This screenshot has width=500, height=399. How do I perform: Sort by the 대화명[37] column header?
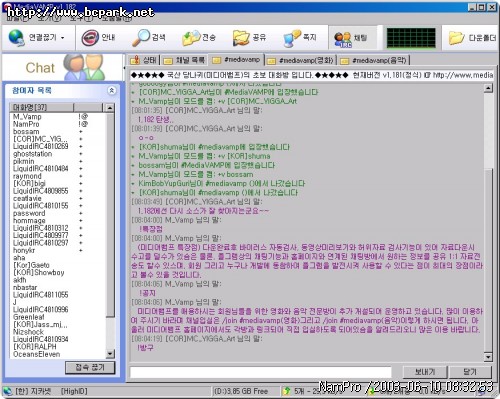pyautogui.click(x=41, y=107)
